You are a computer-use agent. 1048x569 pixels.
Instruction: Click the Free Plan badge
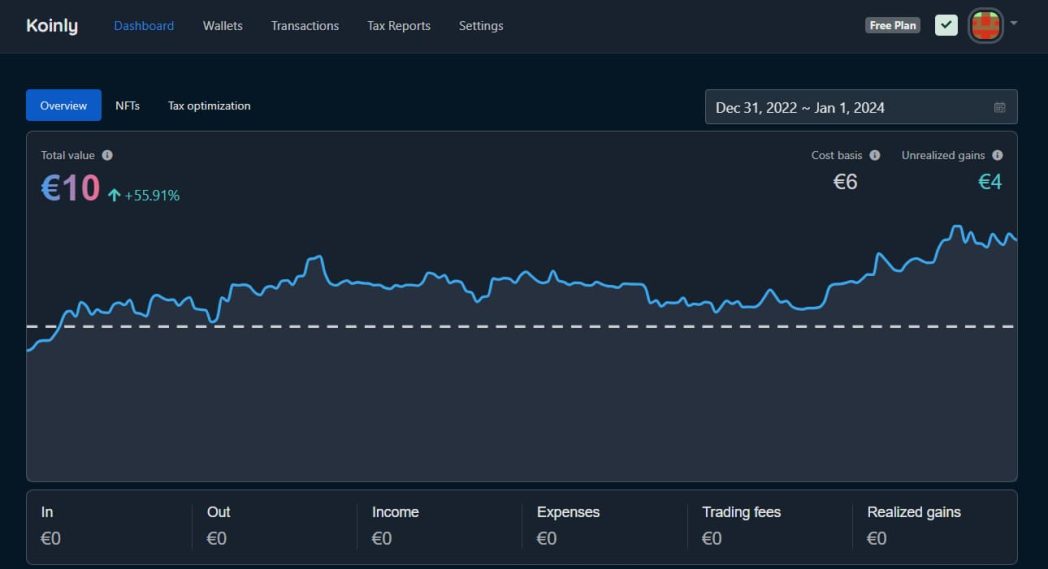coord(892,25)
